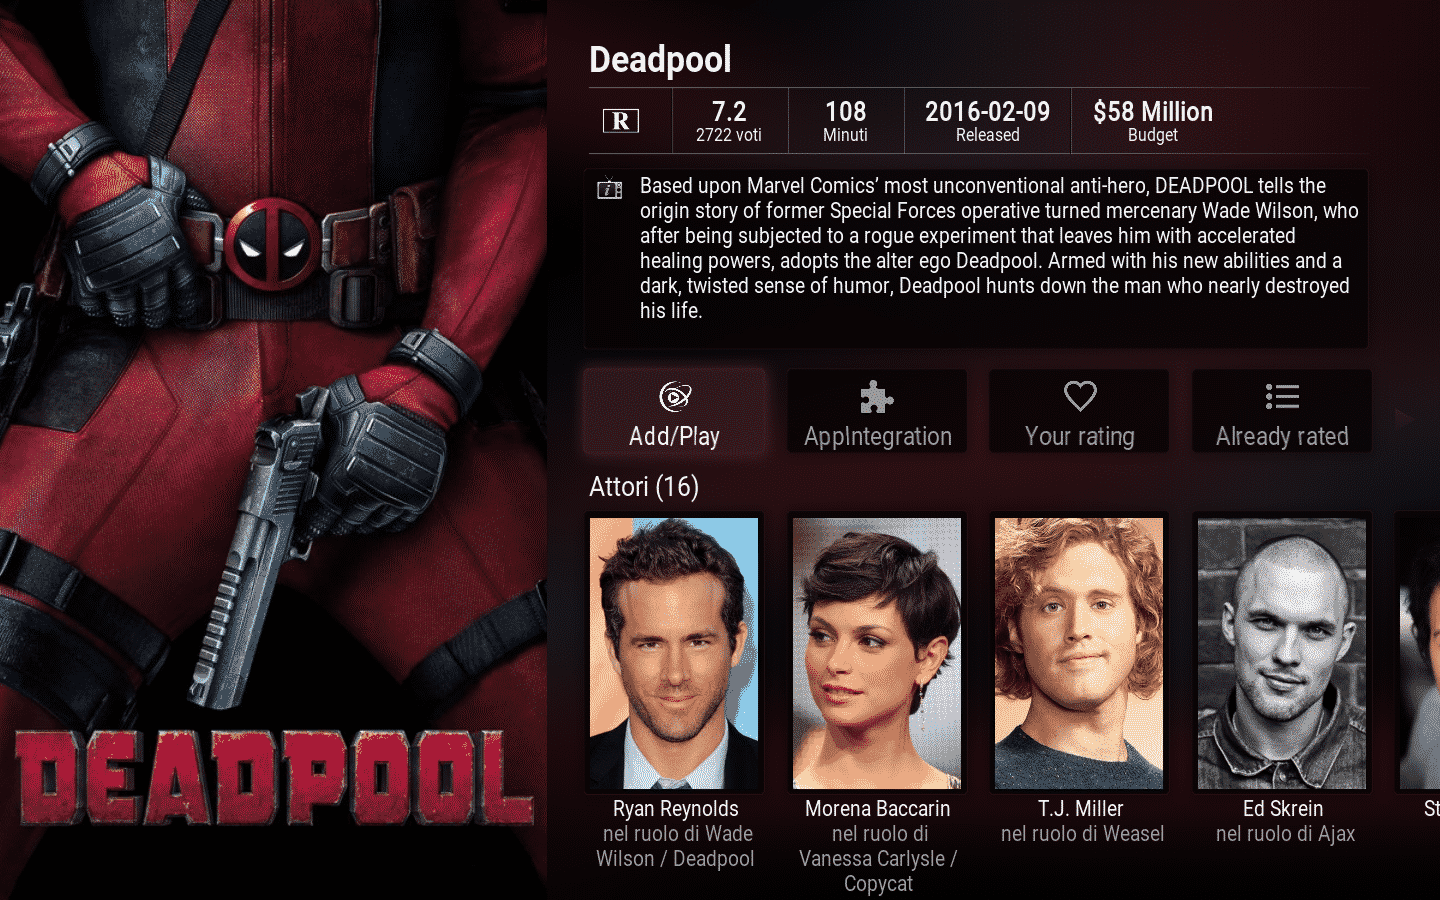Click the movie plot description text
This screenshot has height=900, width=1440.
click(x=999, y=248)
